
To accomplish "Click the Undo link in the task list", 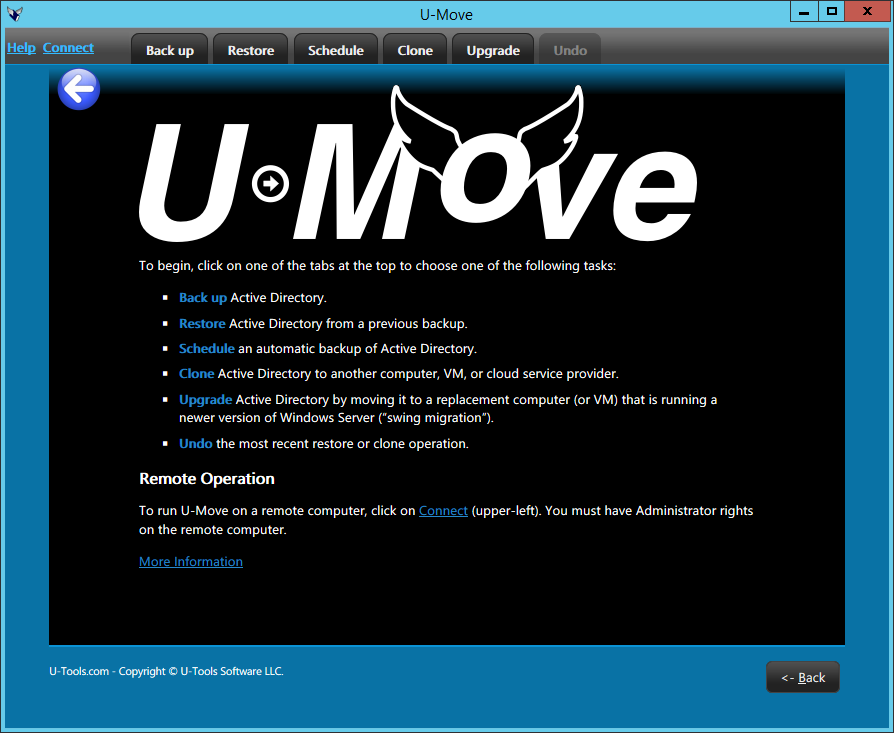I will point(196,443).
